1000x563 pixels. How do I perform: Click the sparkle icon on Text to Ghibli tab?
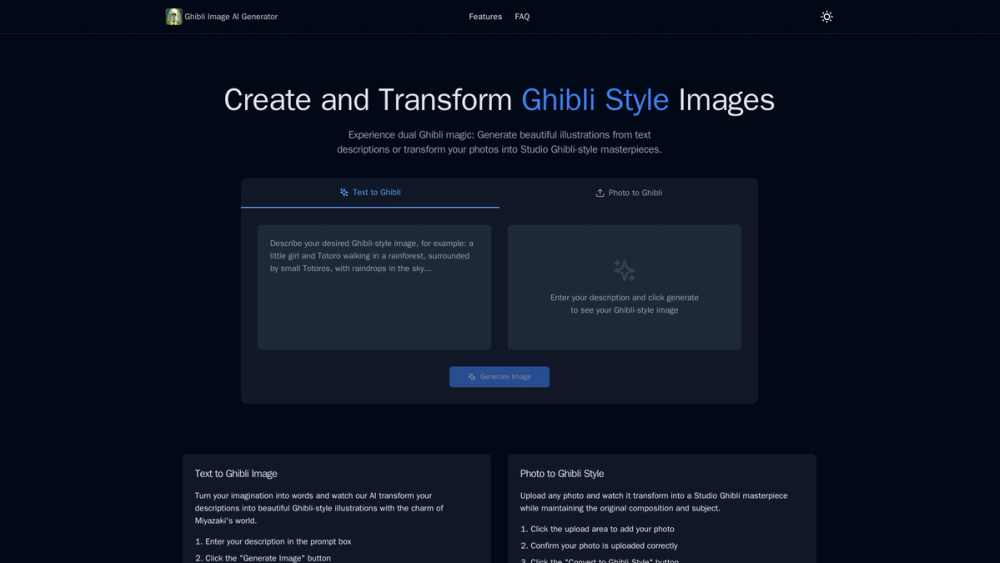(344, 193)
